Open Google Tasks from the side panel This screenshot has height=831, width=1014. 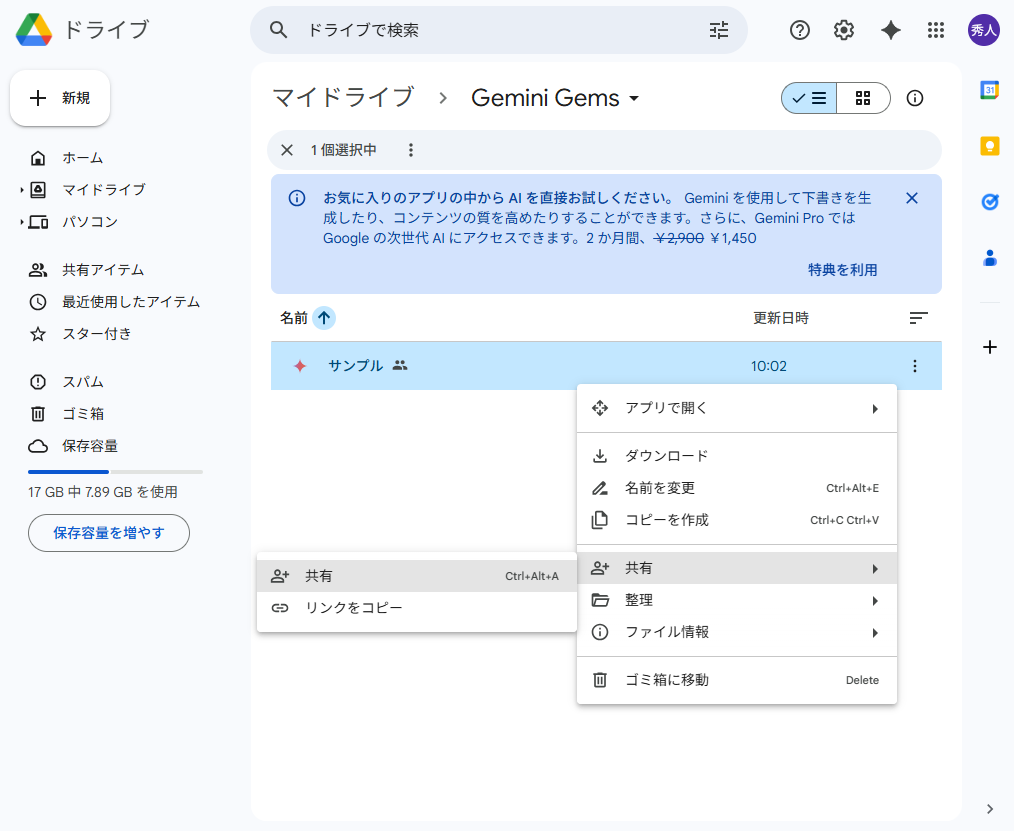point(990,202)
